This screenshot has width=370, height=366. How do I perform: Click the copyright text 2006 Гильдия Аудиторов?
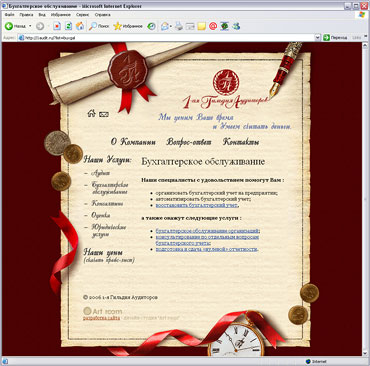click(120, 297)
